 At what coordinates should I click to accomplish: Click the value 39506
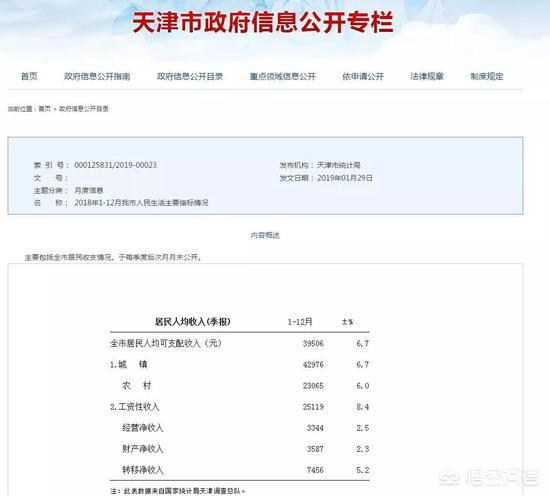[x=313, y=343]
